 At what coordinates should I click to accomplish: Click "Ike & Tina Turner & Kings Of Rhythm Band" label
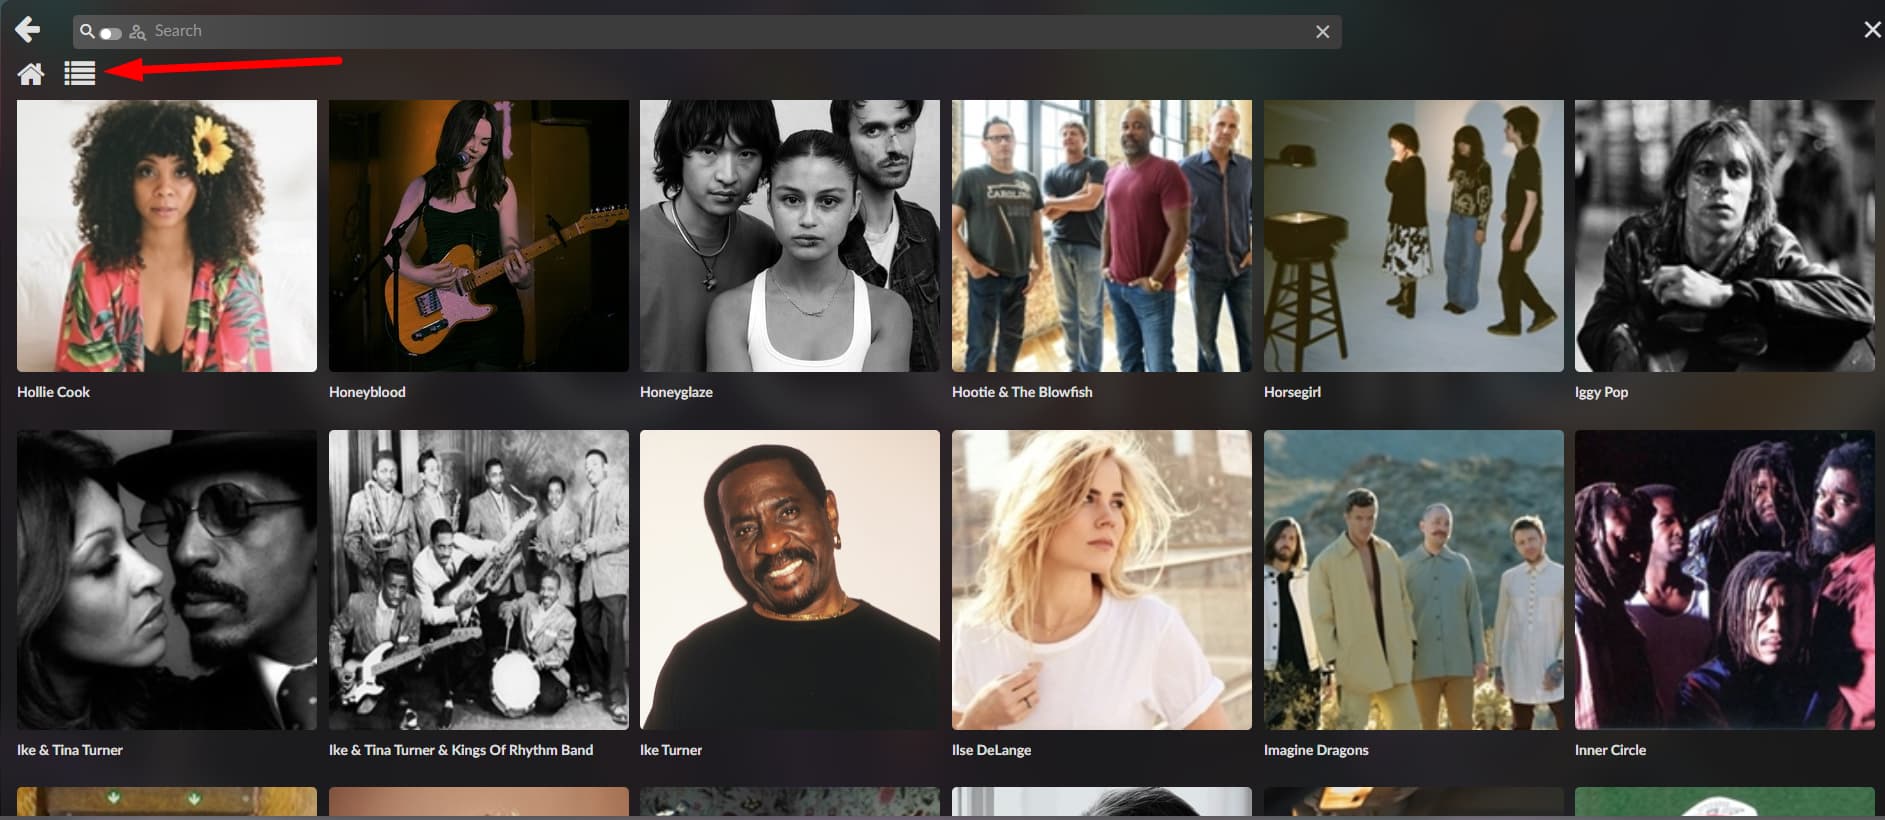[461, 750]
